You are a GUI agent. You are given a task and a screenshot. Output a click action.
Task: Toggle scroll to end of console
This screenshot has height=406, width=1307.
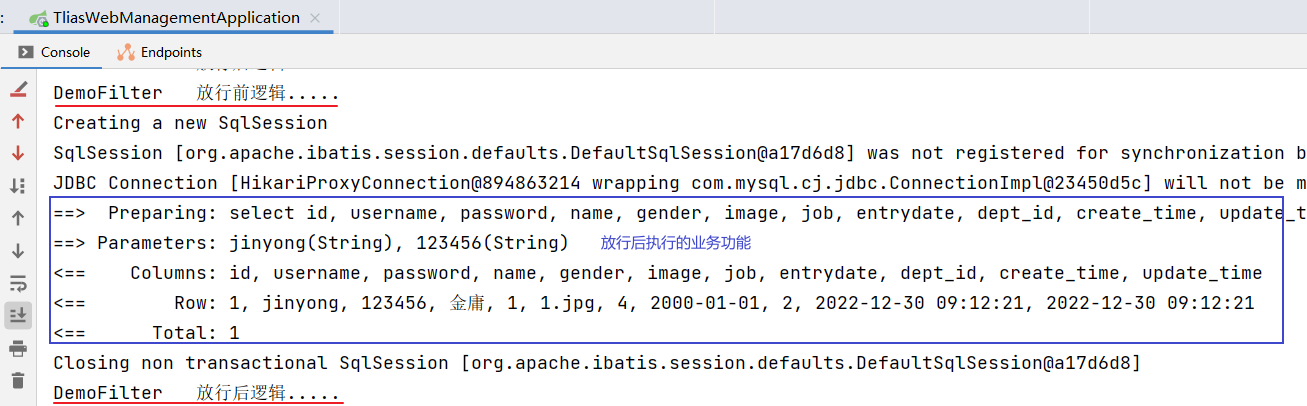(18, 315)
